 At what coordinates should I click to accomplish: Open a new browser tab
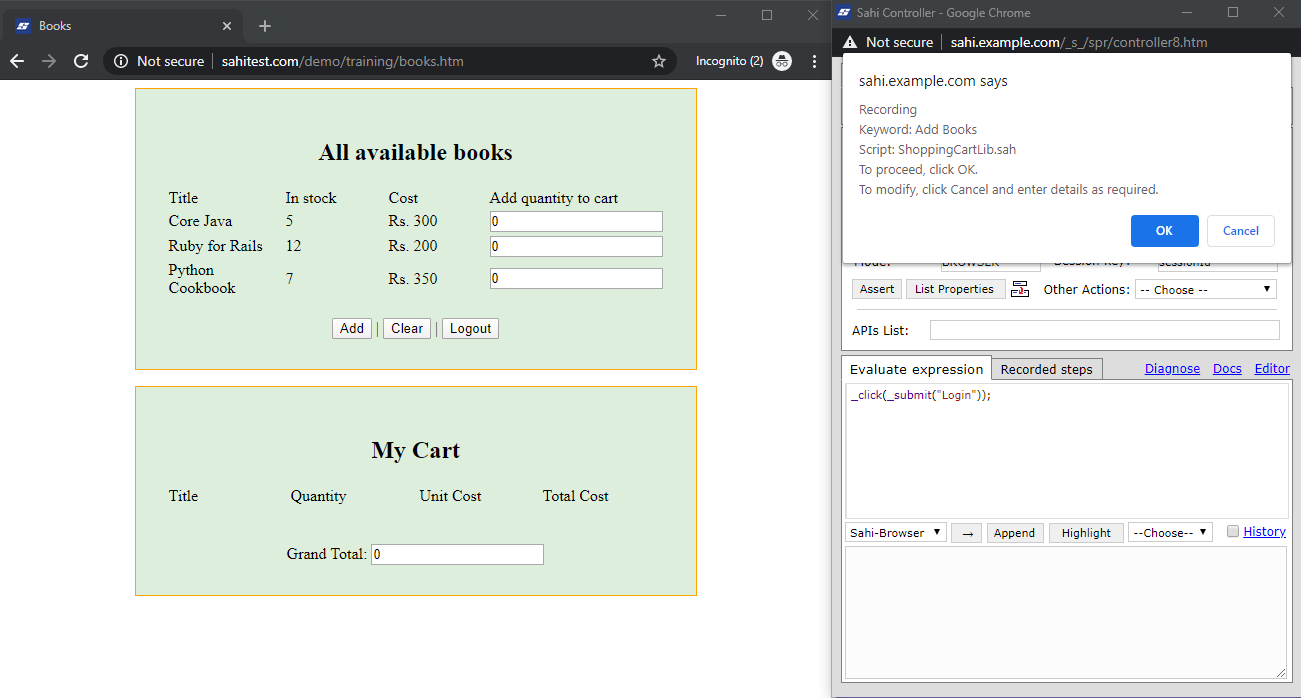(265, 26)
